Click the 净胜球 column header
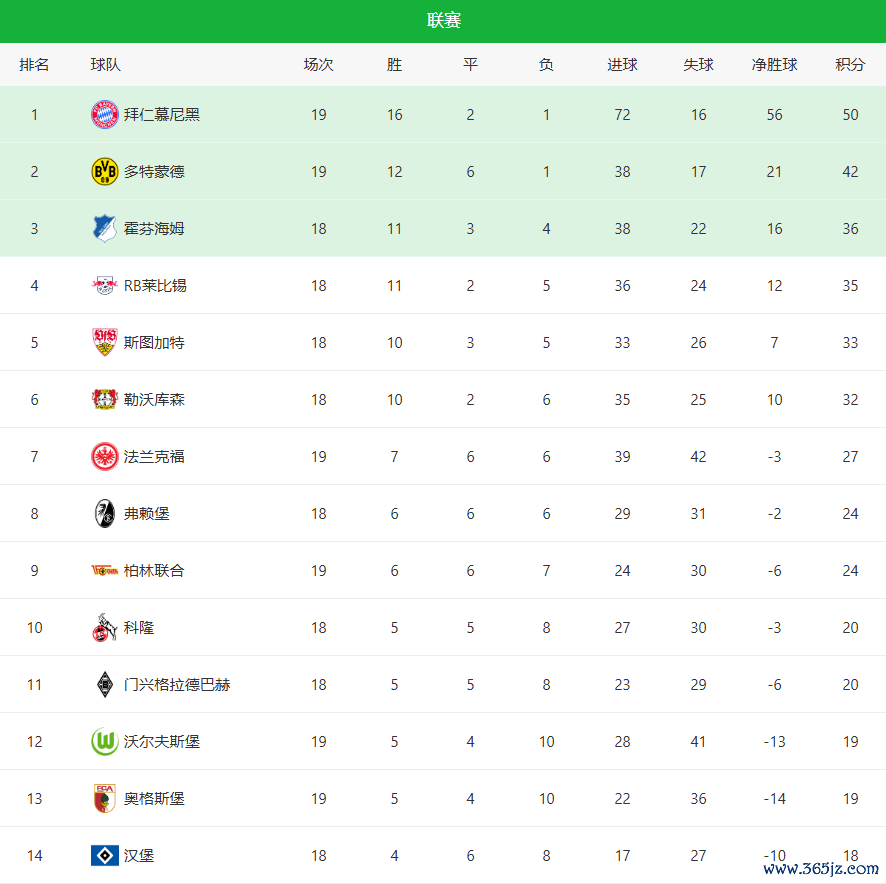 [x=774, y=65]
